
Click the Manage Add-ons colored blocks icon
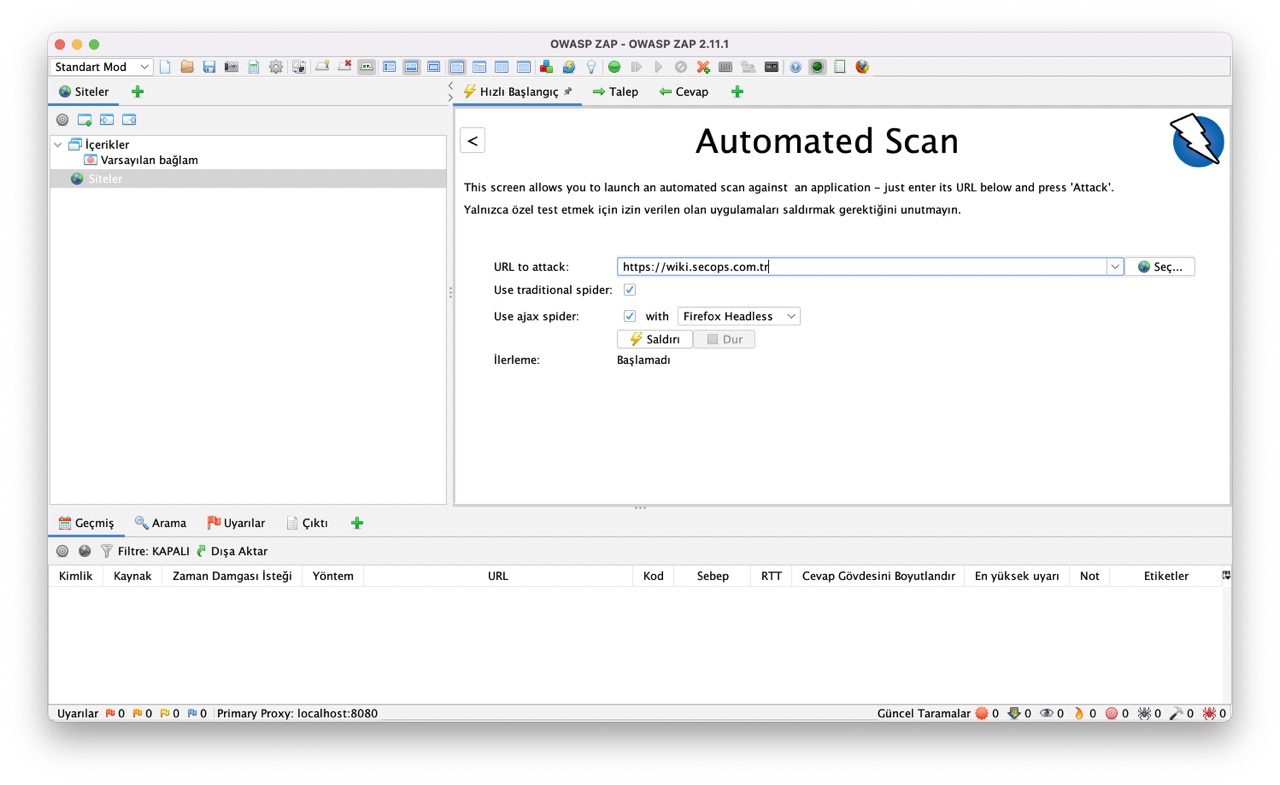(x=546, y=67)
